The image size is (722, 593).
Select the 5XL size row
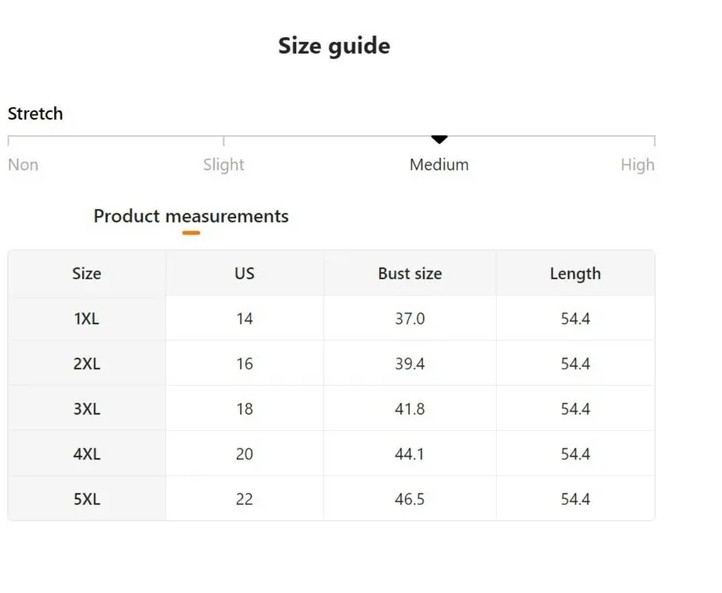tap(331, 499)
